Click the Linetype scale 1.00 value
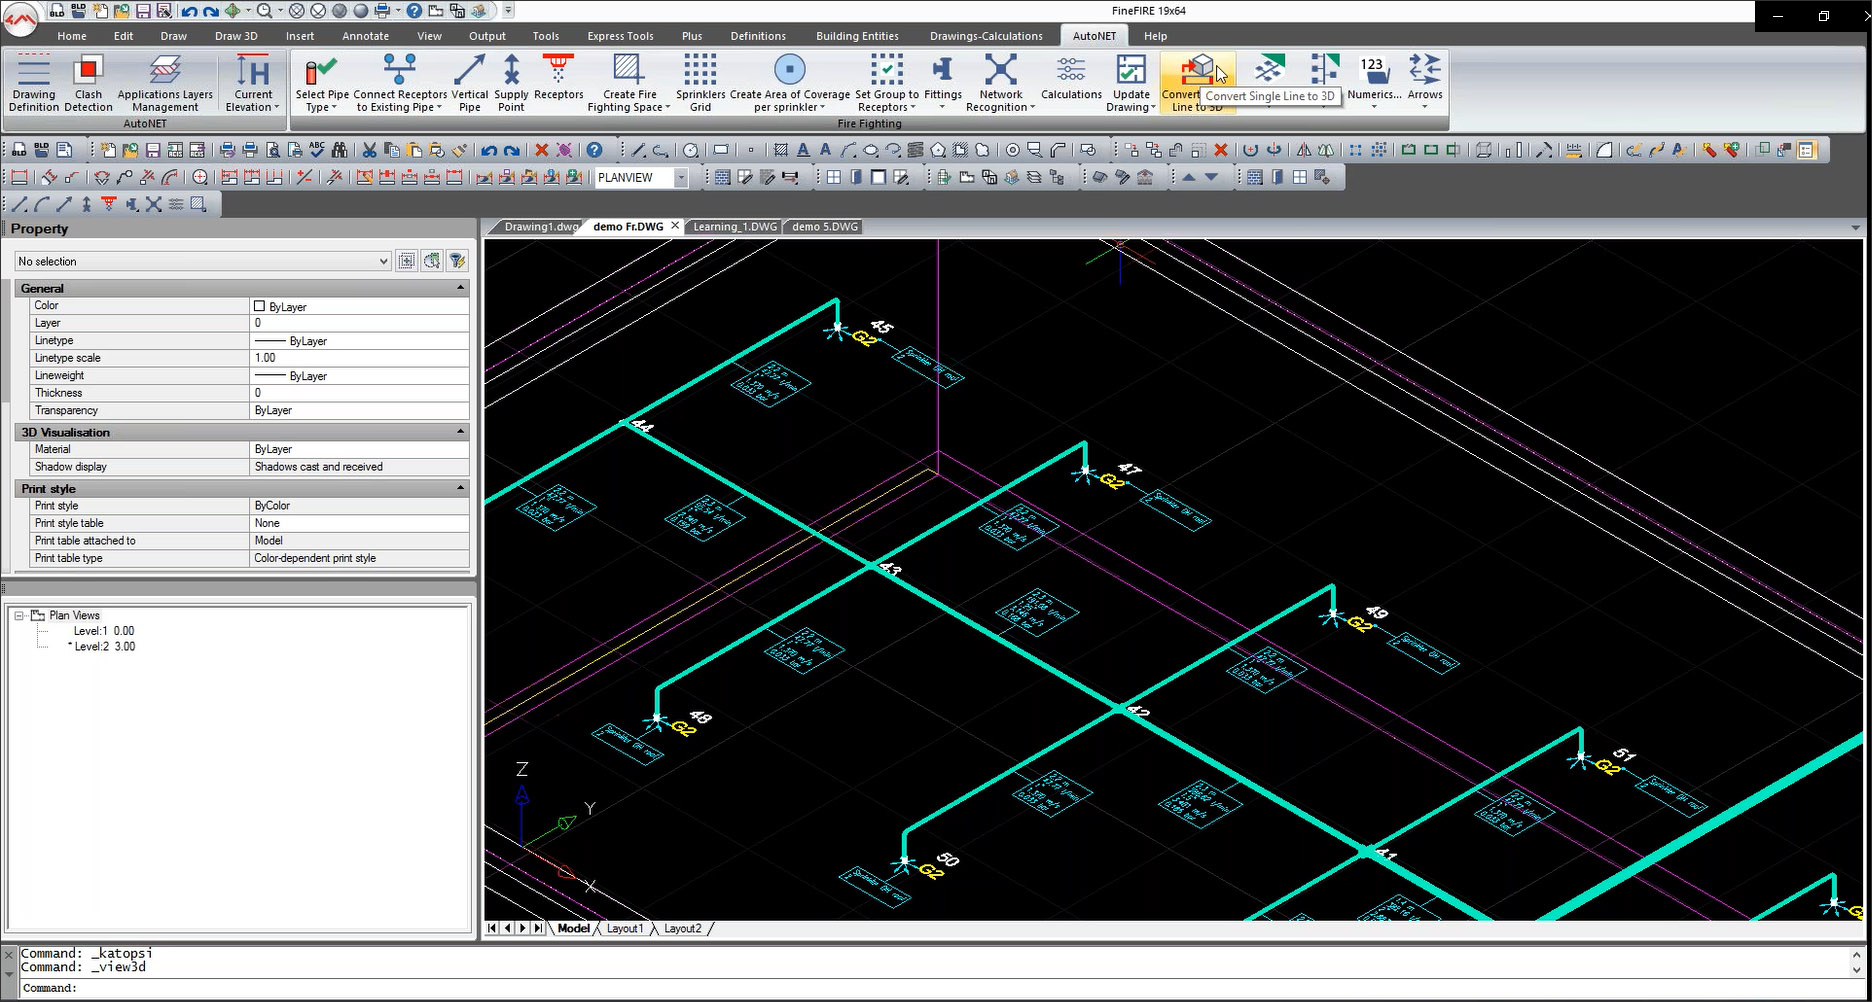1872x1002 pixels. [x=359, y=358]
